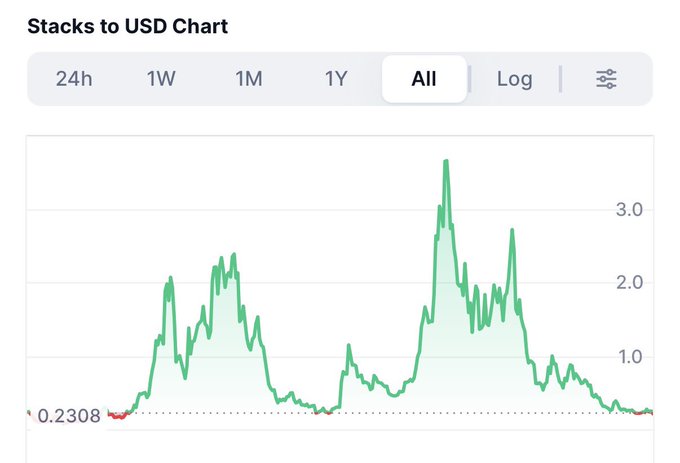Toggle the Log scale option
This screenshot has height=463, width=680.
[x=514, y=79]
